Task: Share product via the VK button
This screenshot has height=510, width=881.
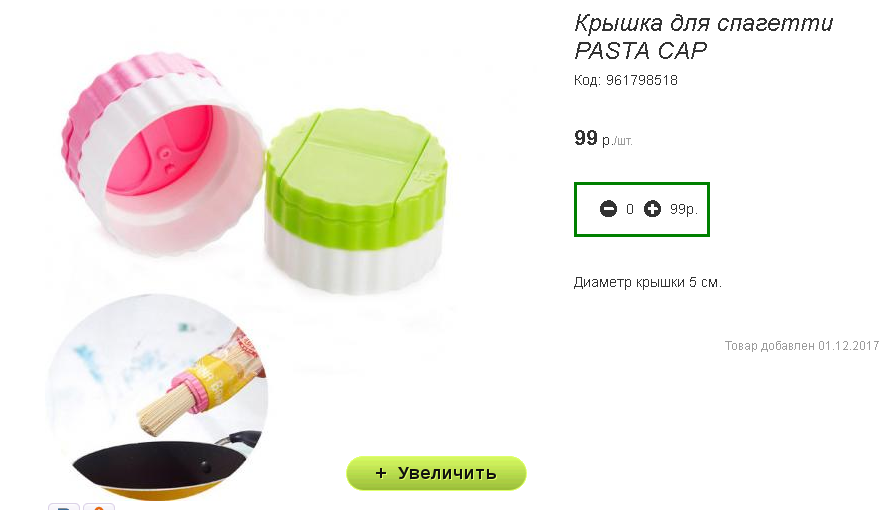Action: (x=63, y=507)
